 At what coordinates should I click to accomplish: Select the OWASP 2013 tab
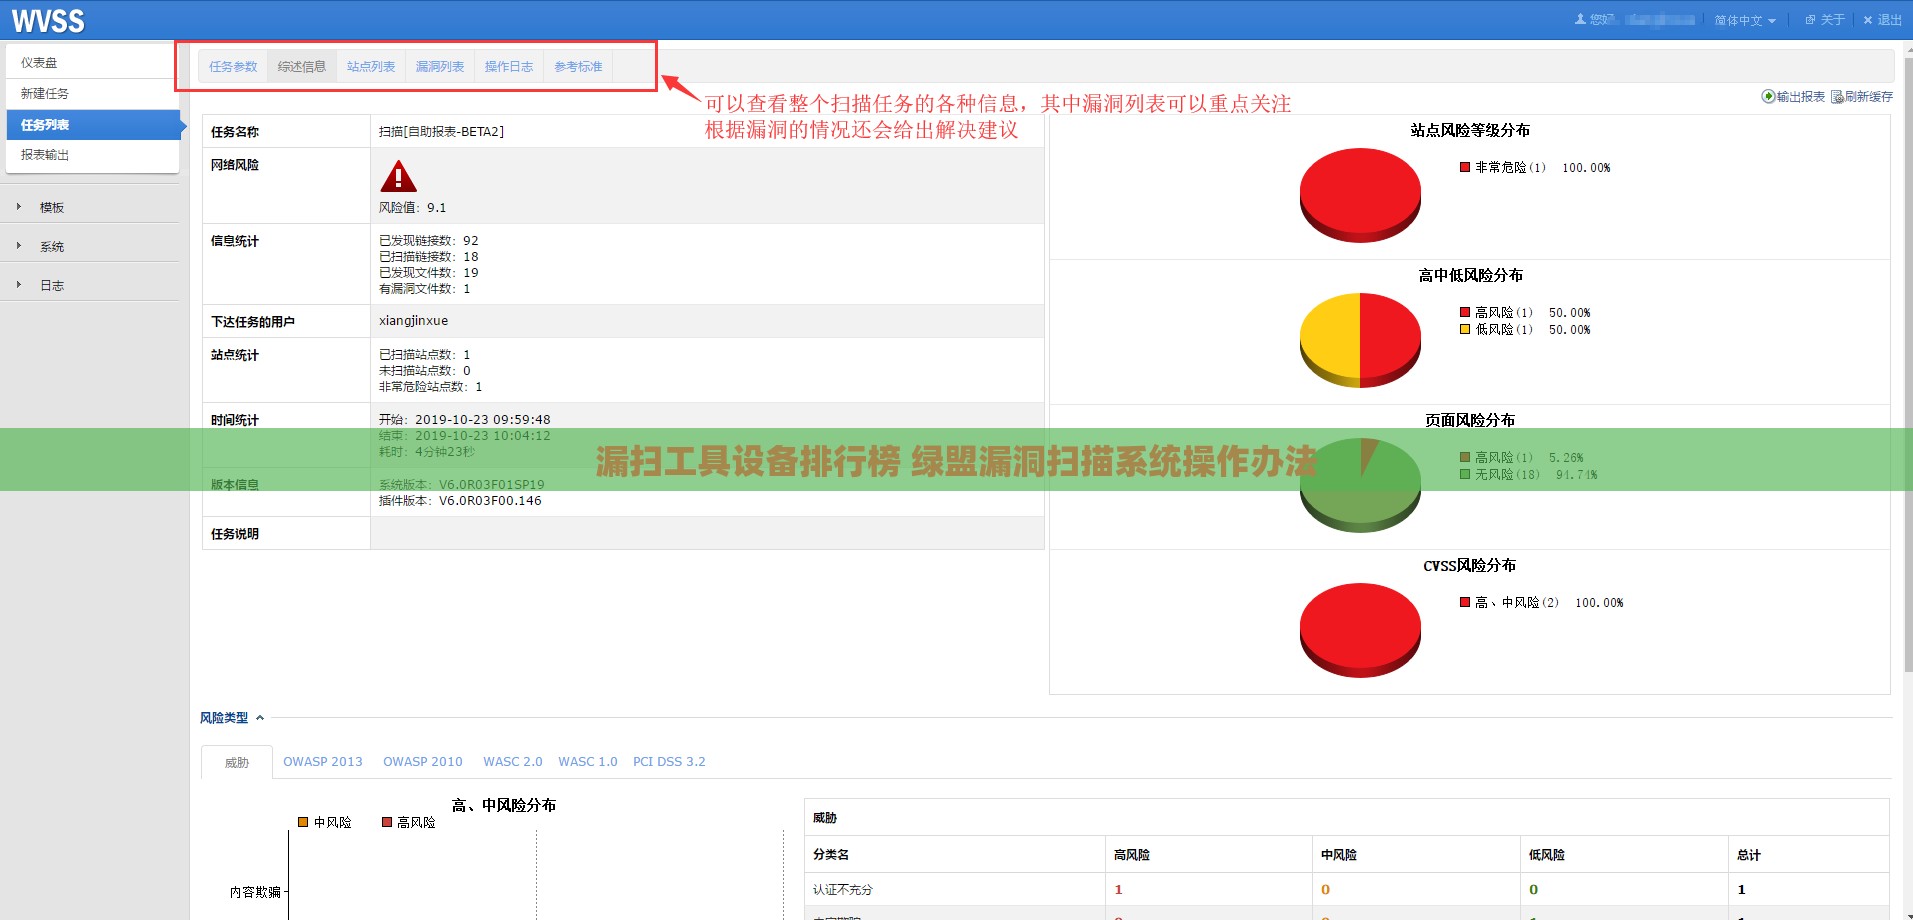[322, 762]
